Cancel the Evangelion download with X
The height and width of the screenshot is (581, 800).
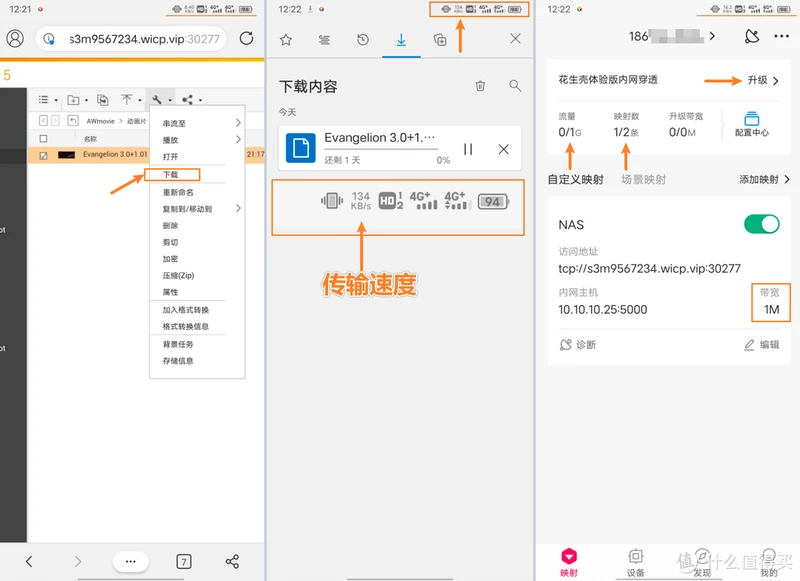504,149
